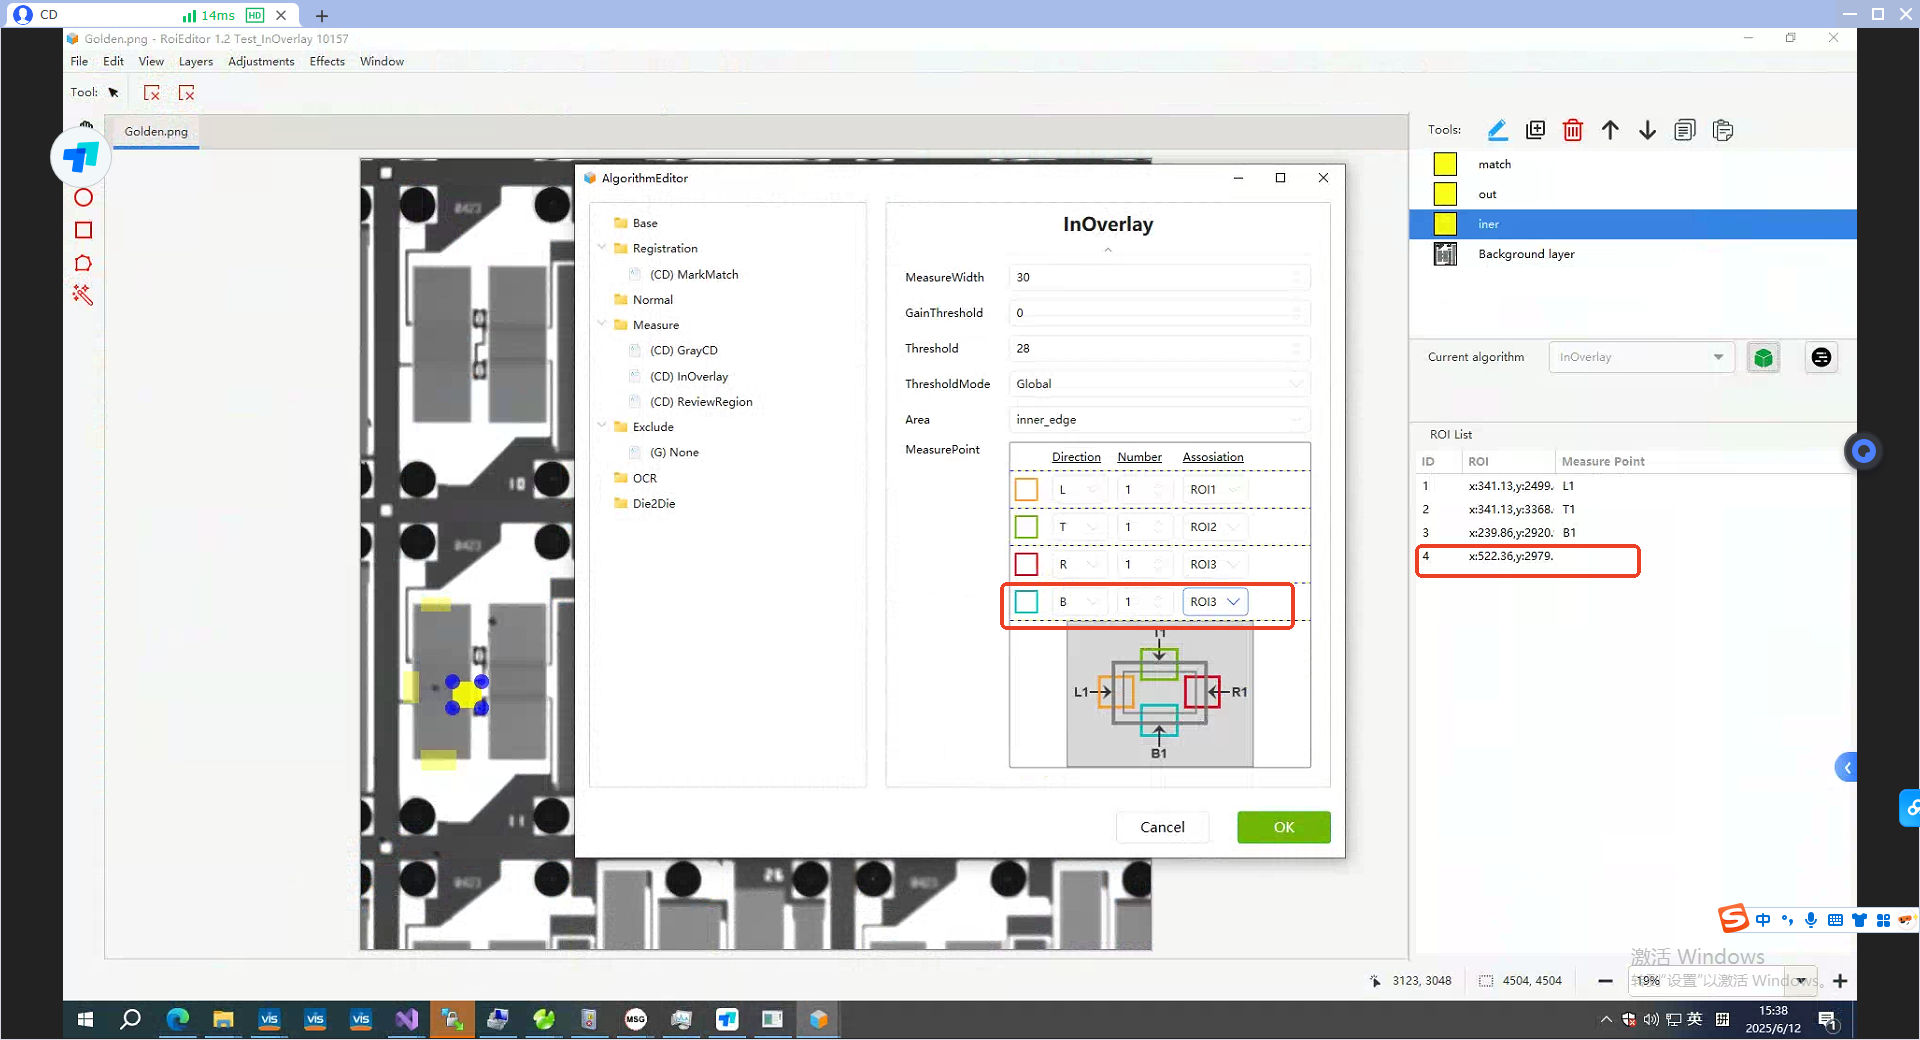Click the paste layer icon

[x=1722, y=130]
